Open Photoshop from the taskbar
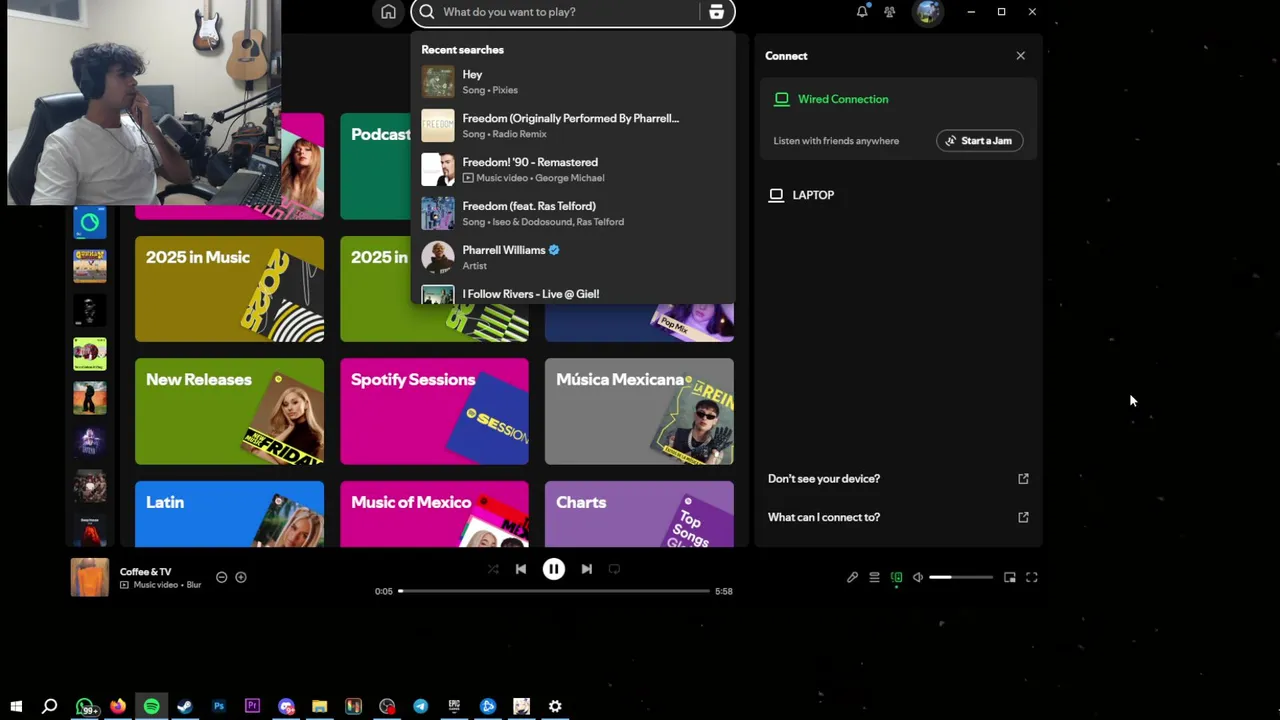1280x720 pixels. 219,706
